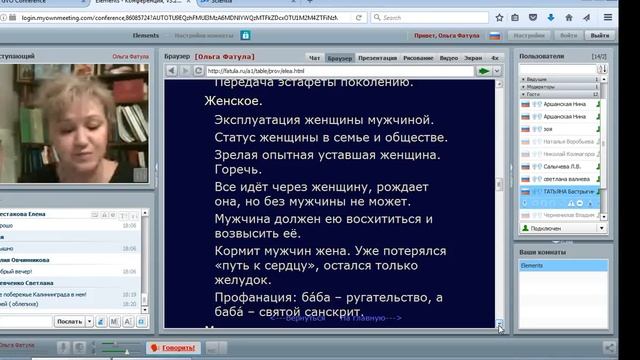Screen dimensions: 640x360
Task: Open the Pocket icon in Firefox toolbar
Action: point(533,18)
